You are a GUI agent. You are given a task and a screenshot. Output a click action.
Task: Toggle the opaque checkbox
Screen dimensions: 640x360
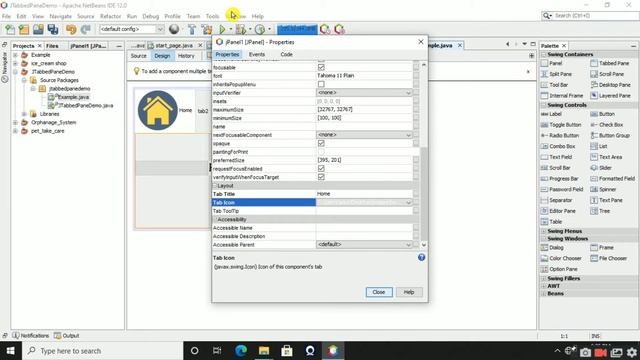tap(321, 143)
